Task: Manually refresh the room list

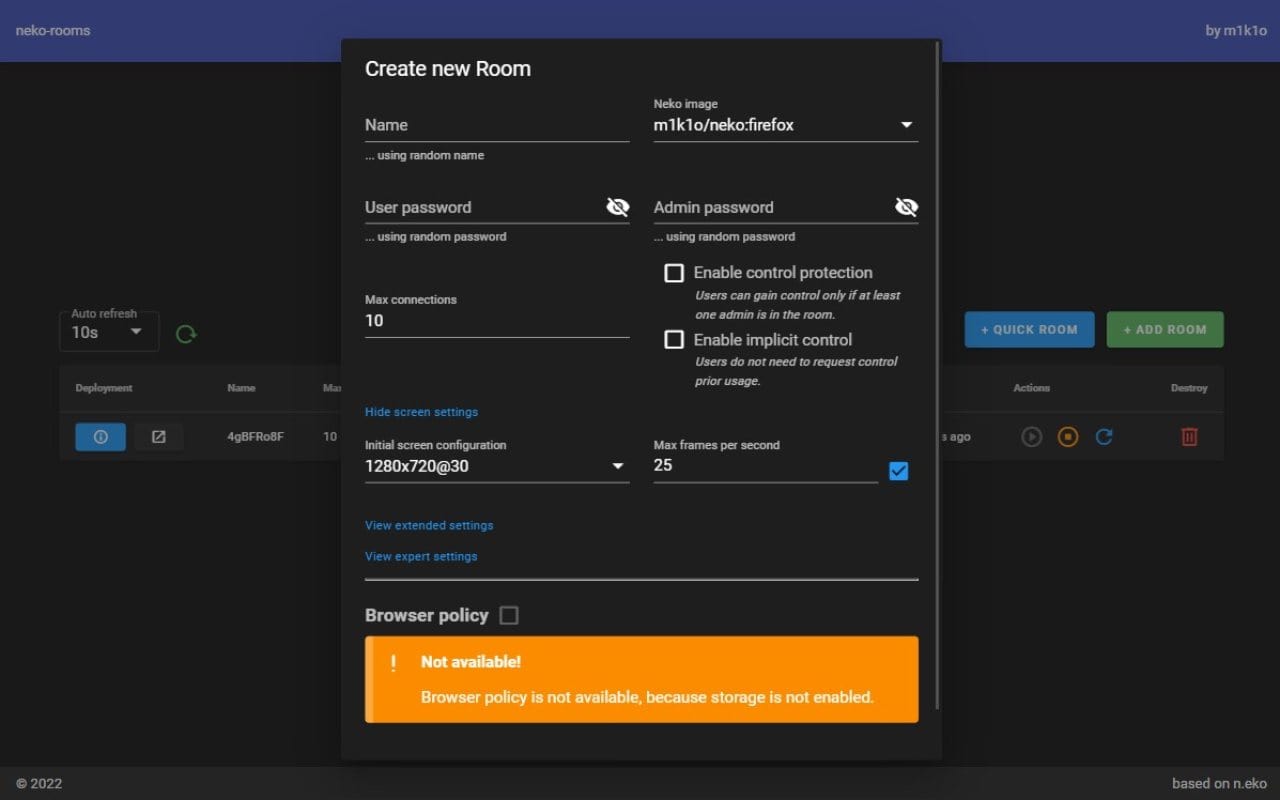Action: click(186, 333)
